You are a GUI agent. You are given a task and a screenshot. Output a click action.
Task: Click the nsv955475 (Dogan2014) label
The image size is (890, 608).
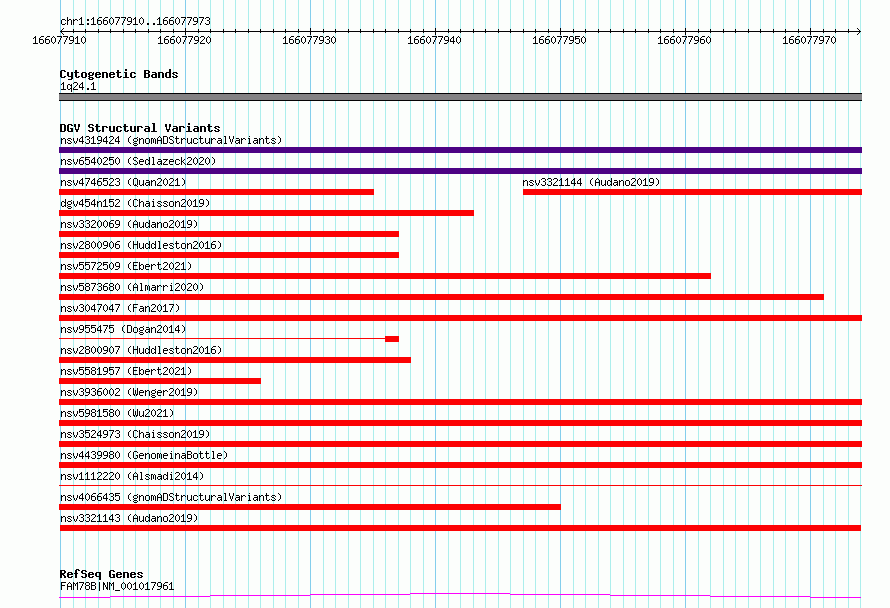123,329
